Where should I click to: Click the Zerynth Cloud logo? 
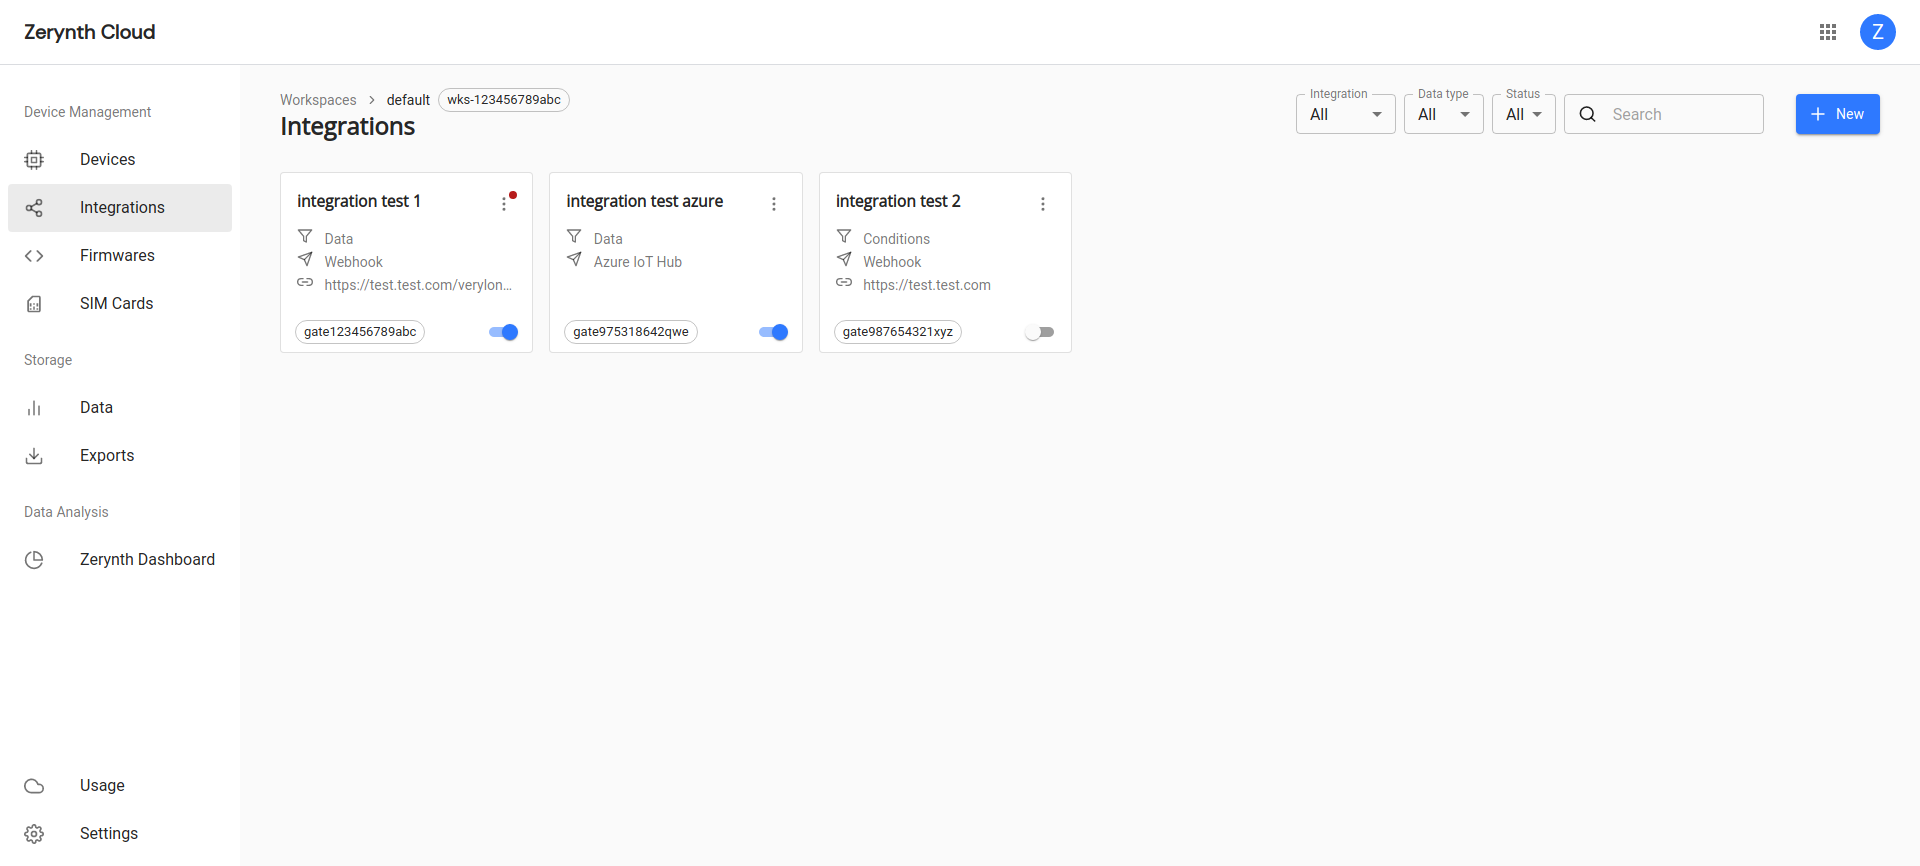(90, 32)
